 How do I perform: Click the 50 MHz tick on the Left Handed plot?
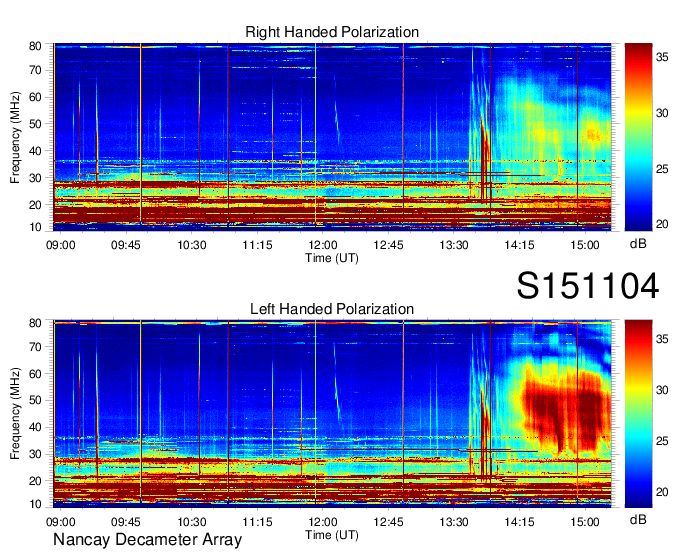pos(35,400)
